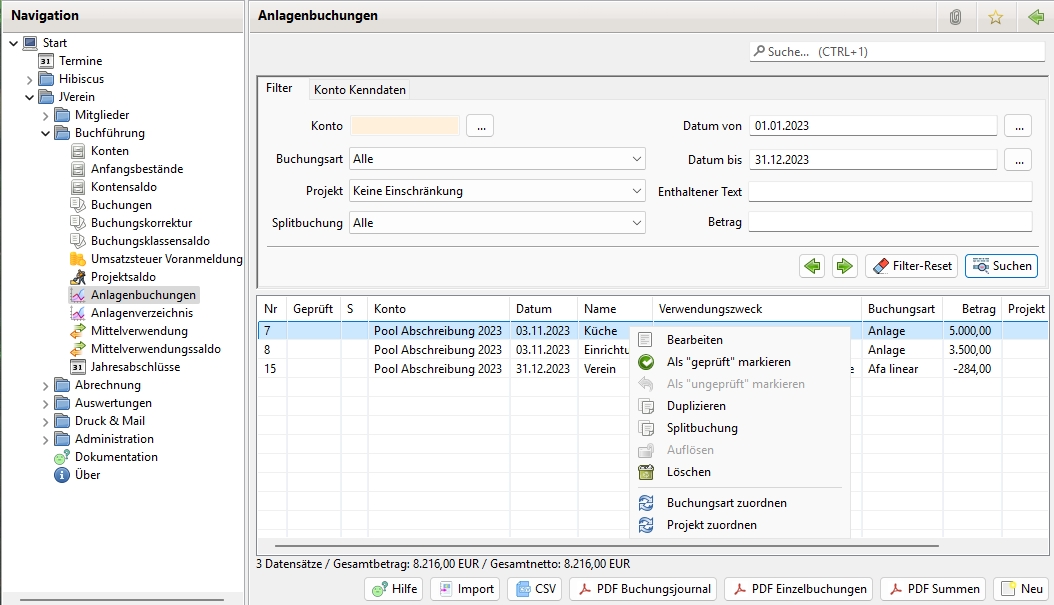The width and height of the screenshot is (1054, 605).
Task: Choose "Duplizieren" from context menu
Action: (x=696, y=406)
